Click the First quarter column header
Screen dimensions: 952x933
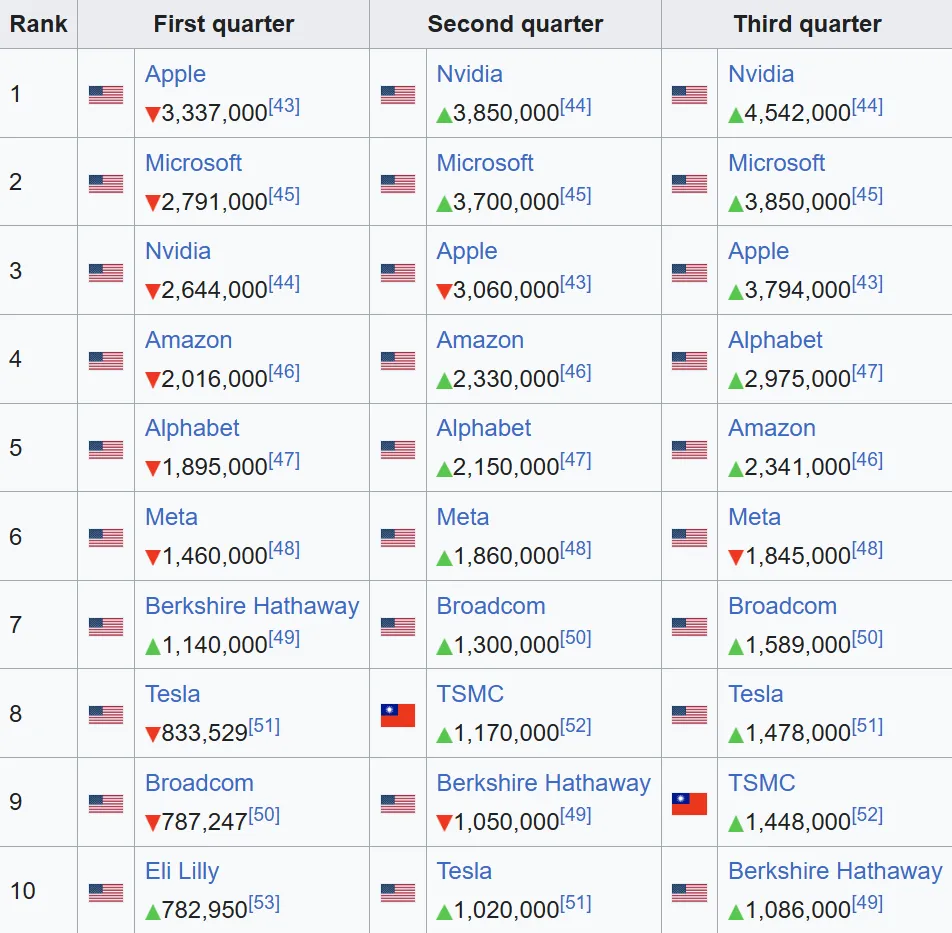pos(223,24)
